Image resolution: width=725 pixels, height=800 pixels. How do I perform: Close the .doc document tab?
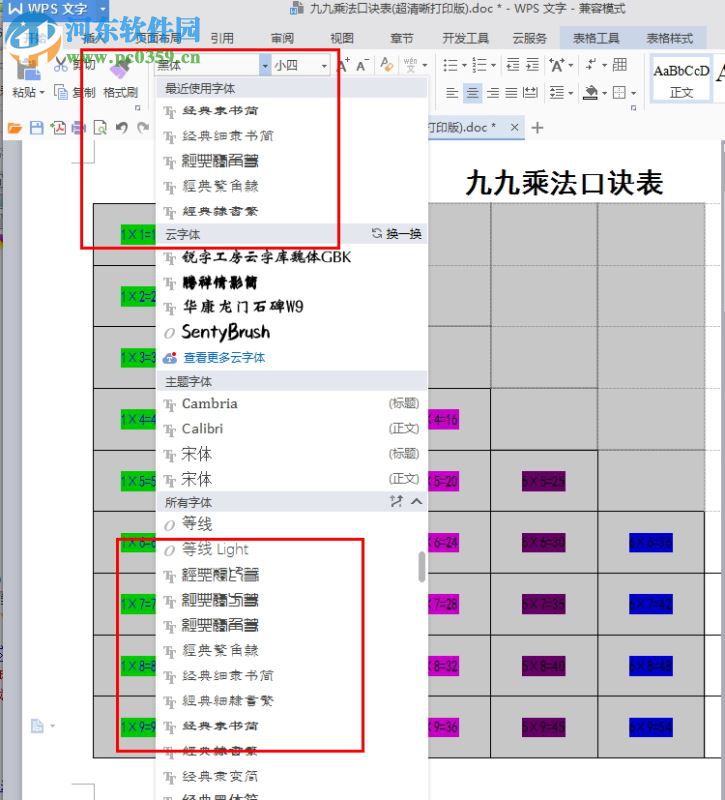pos(514,127)
